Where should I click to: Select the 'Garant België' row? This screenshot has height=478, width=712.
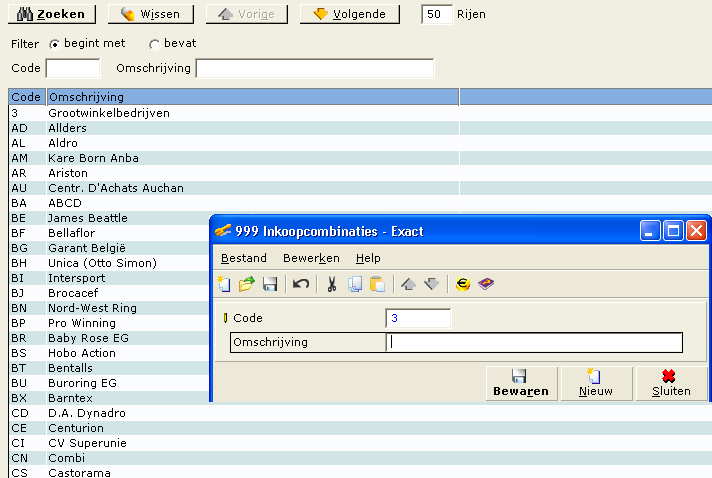(x=109, y=248)
